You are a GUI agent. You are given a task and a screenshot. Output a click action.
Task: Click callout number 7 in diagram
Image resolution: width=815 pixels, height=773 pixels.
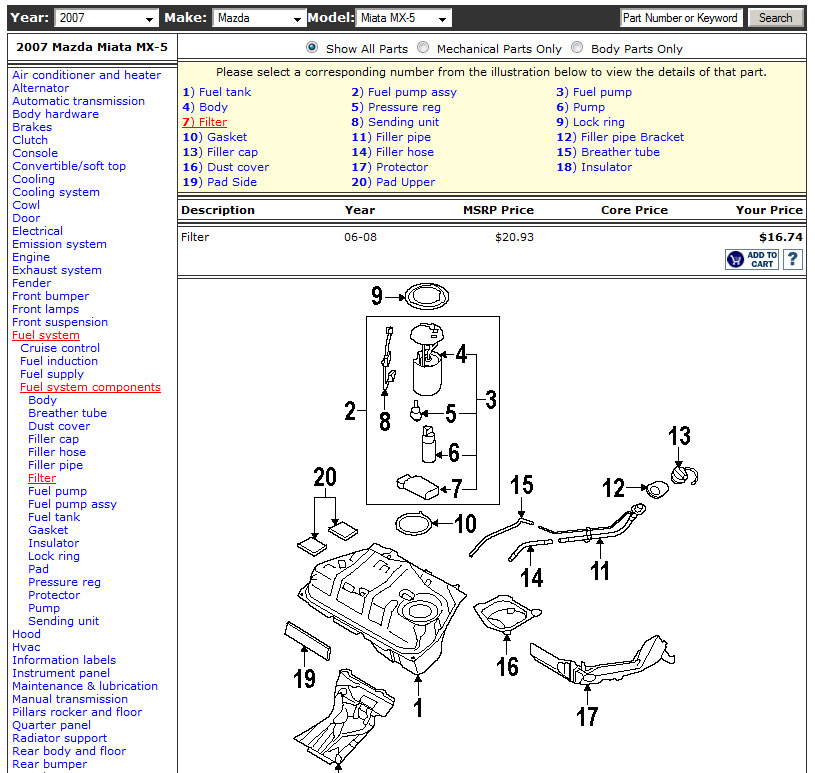[x=456, y=489]
